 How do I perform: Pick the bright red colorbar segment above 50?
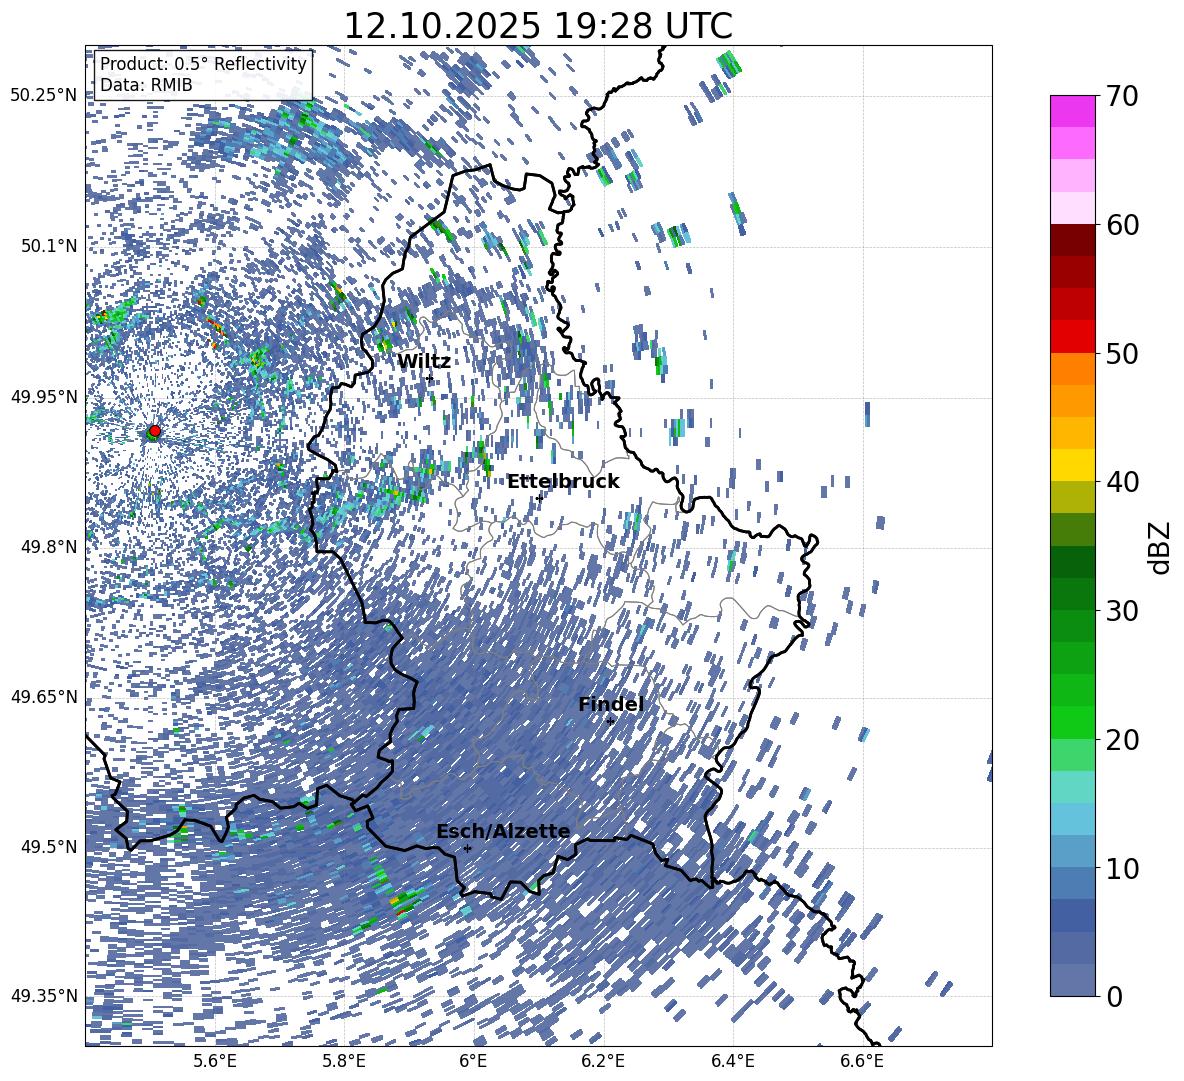(1073, 336)
